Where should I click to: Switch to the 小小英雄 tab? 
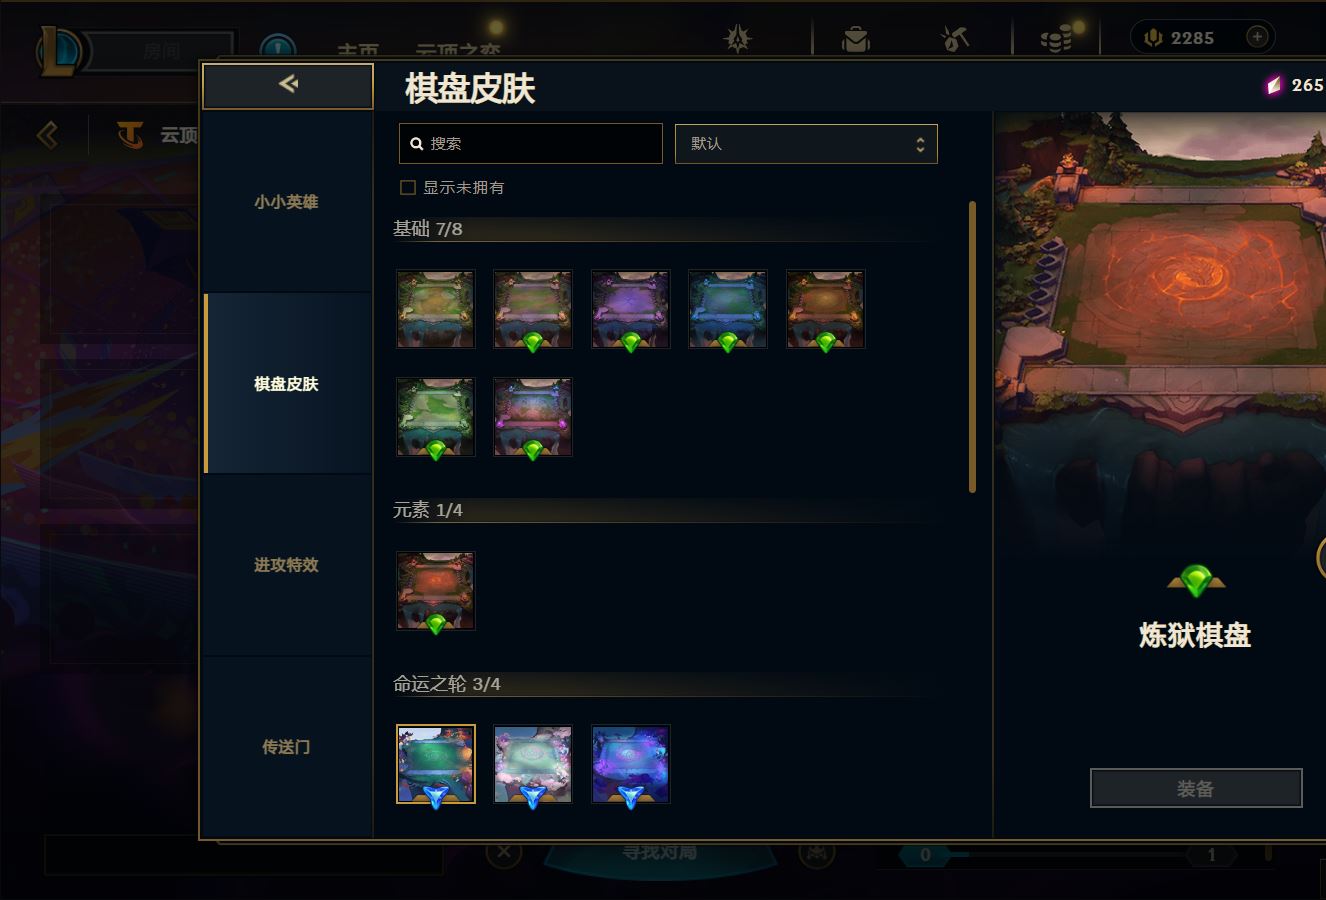(286, 202)
